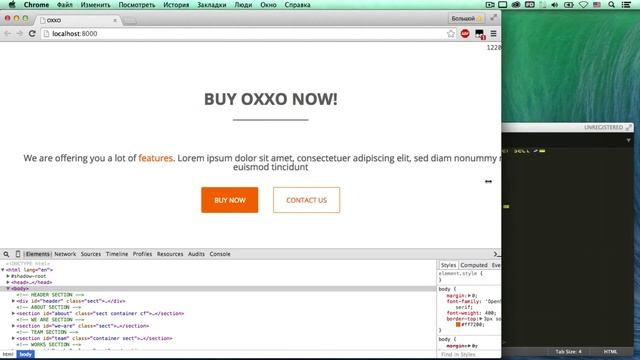Select the Elements panel tab
This screenshot has height=360, width=640.
click(38, 254)
